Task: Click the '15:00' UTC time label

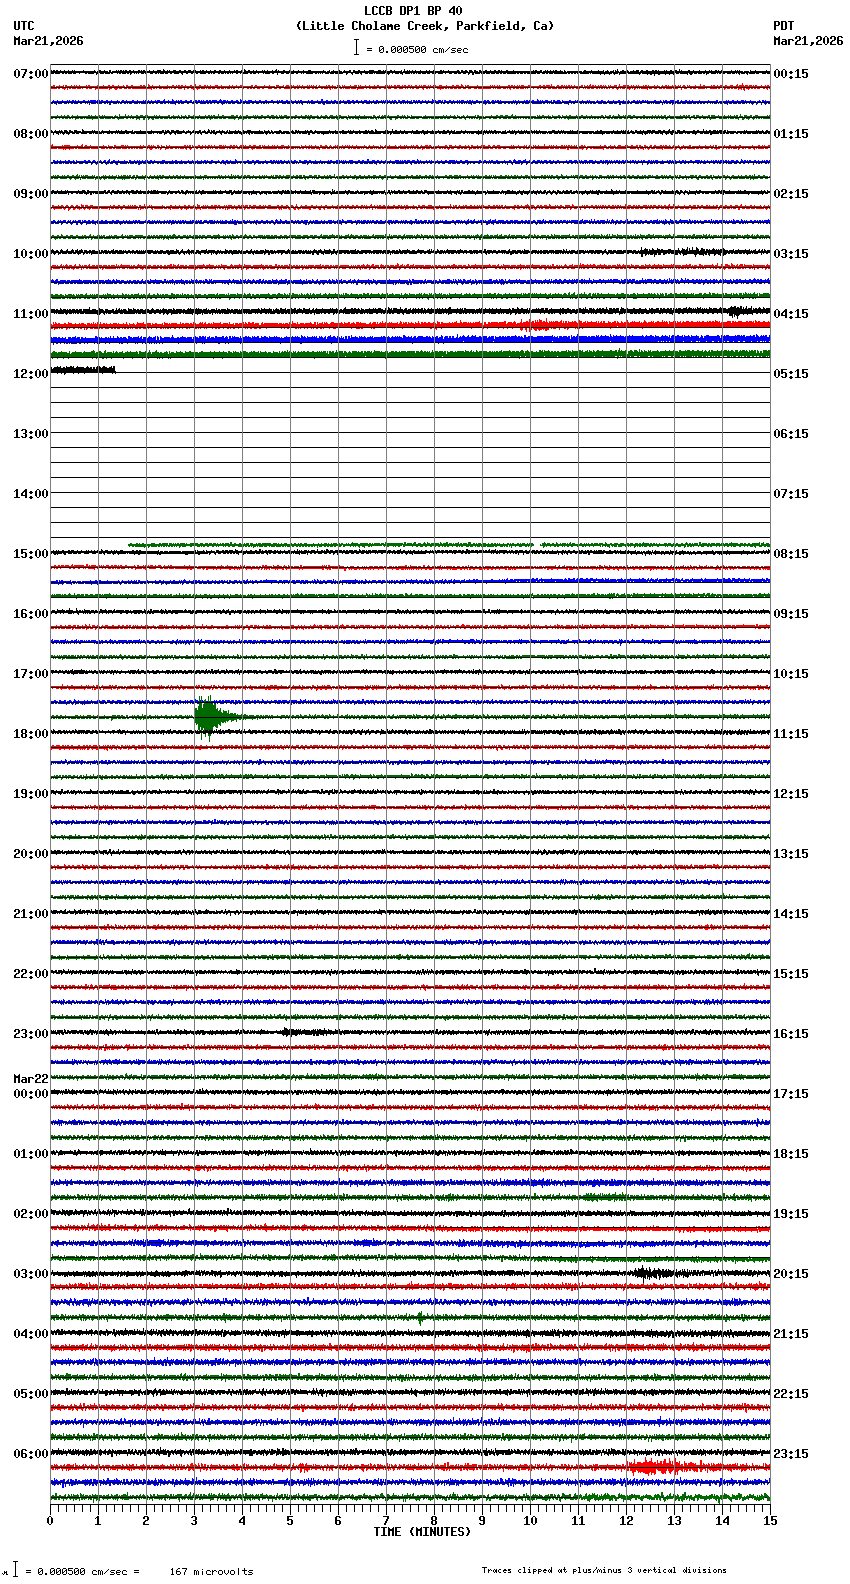Action: click(x=30, y=554)
